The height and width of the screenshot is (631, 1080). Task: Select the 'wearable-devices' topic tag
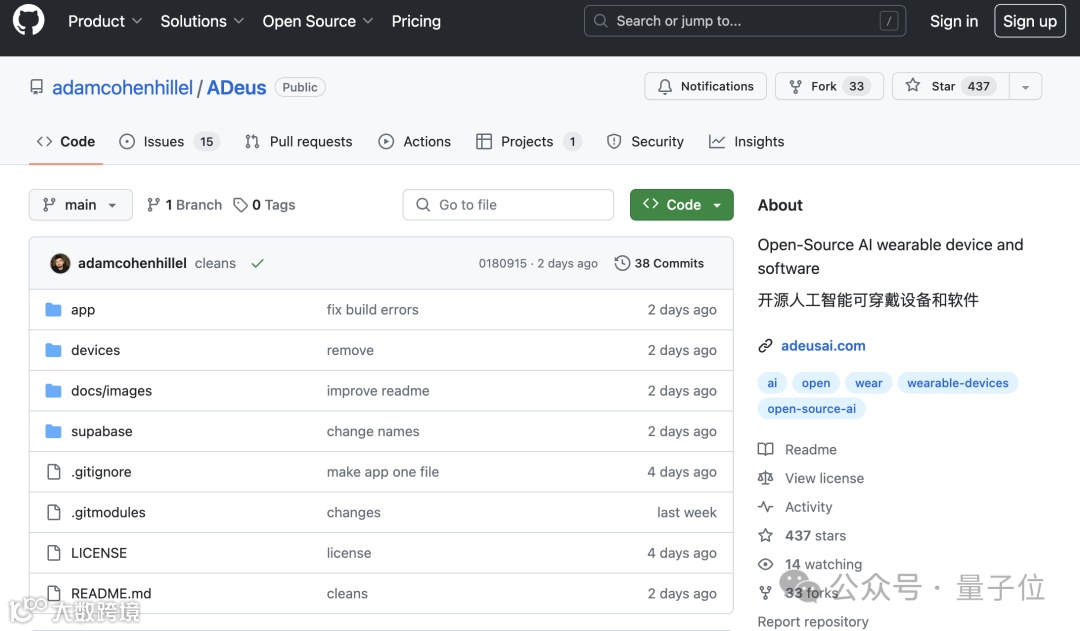pos(957,383)
